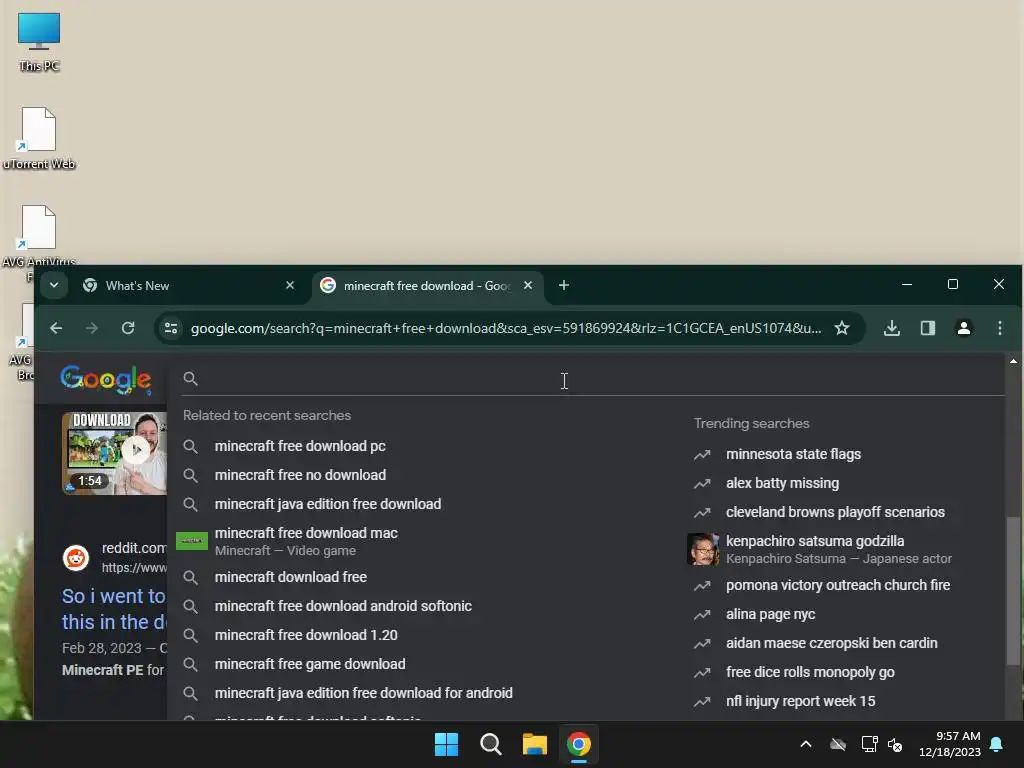Open network settings tray icon

pyautogui.click(x=869, y=744)
